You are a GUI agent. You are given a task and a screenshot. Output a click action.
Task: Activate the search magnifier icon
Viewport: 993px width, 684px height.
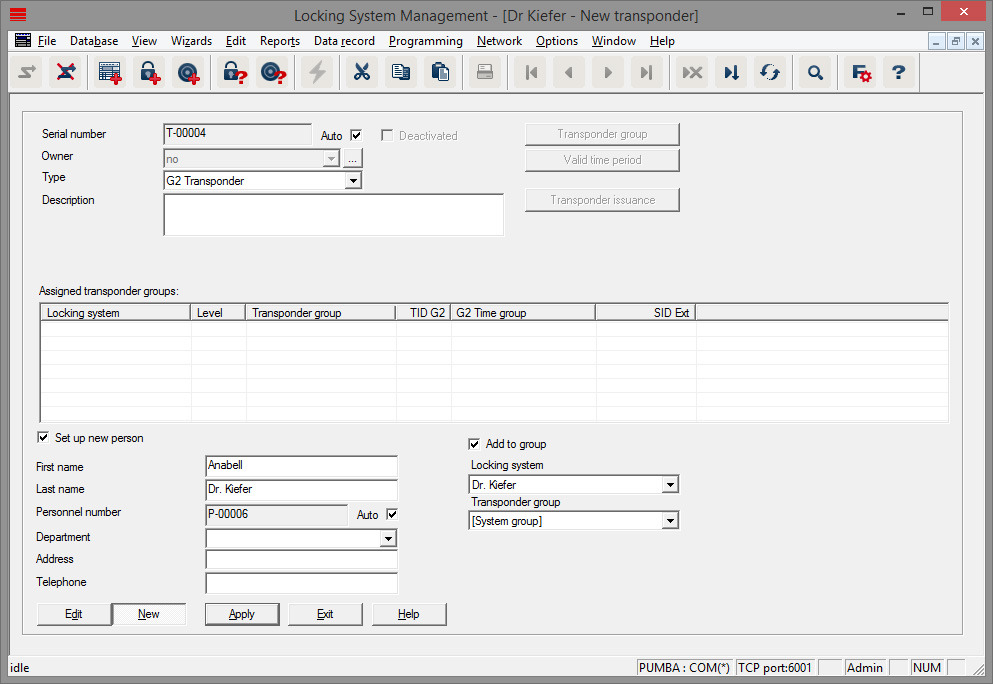815,72
